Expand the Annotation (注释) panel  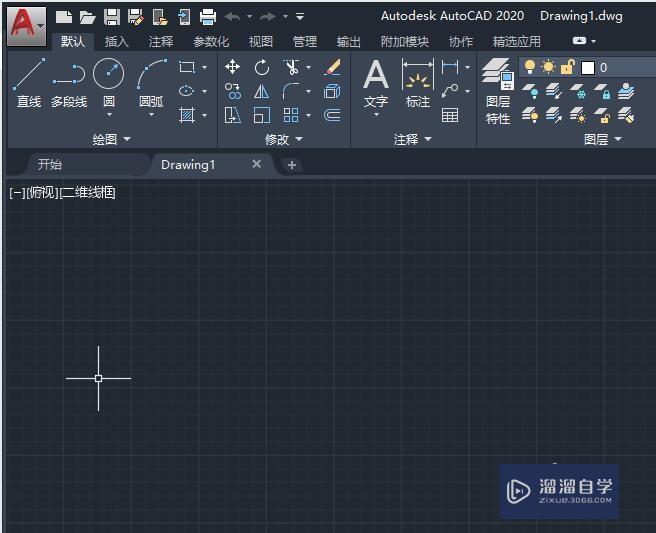413,139
